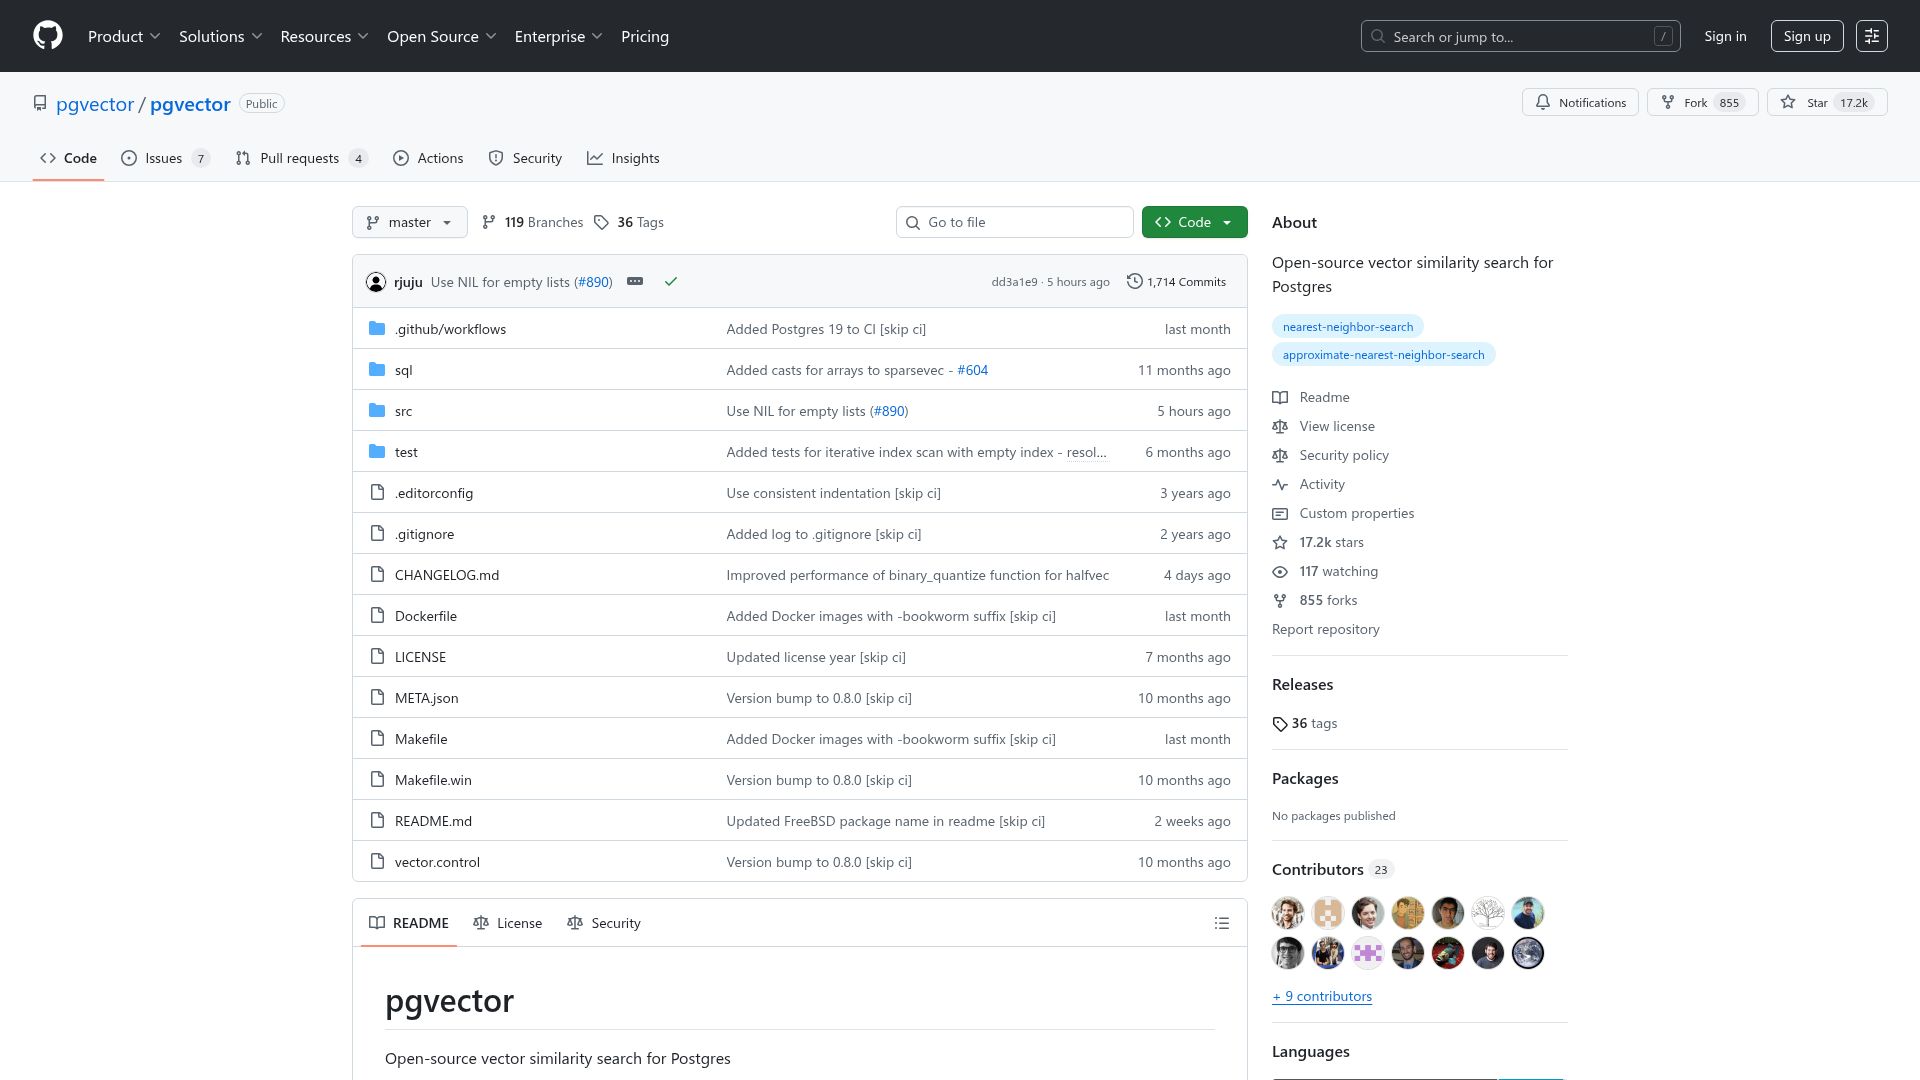
Task: Expand the Resources menu
Action: pos(325,36)
